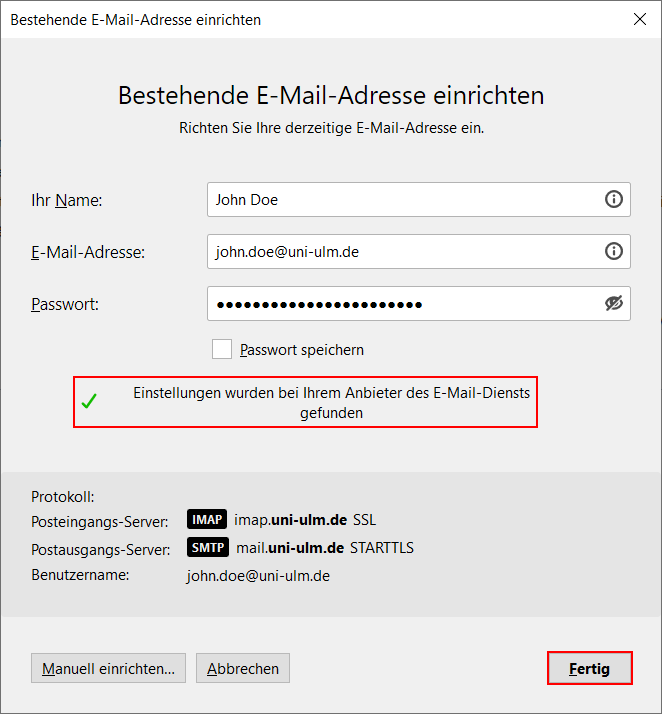Focus the "Ihr Name" field containing John Doe

400,200
